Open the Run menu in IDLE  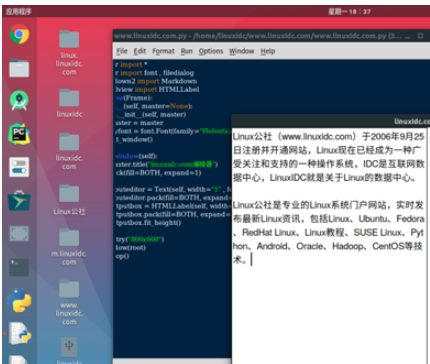click(186, 51)
